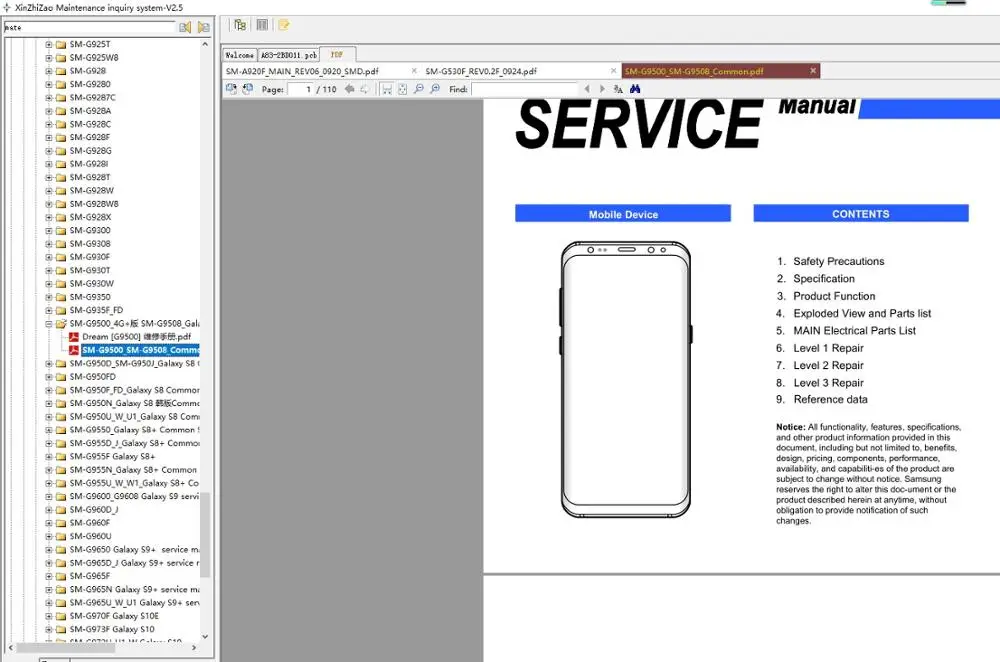Screen dimensions: 1000x662
Task: Click the tree structure icon in the top toolbar
Action: (240, 25)
